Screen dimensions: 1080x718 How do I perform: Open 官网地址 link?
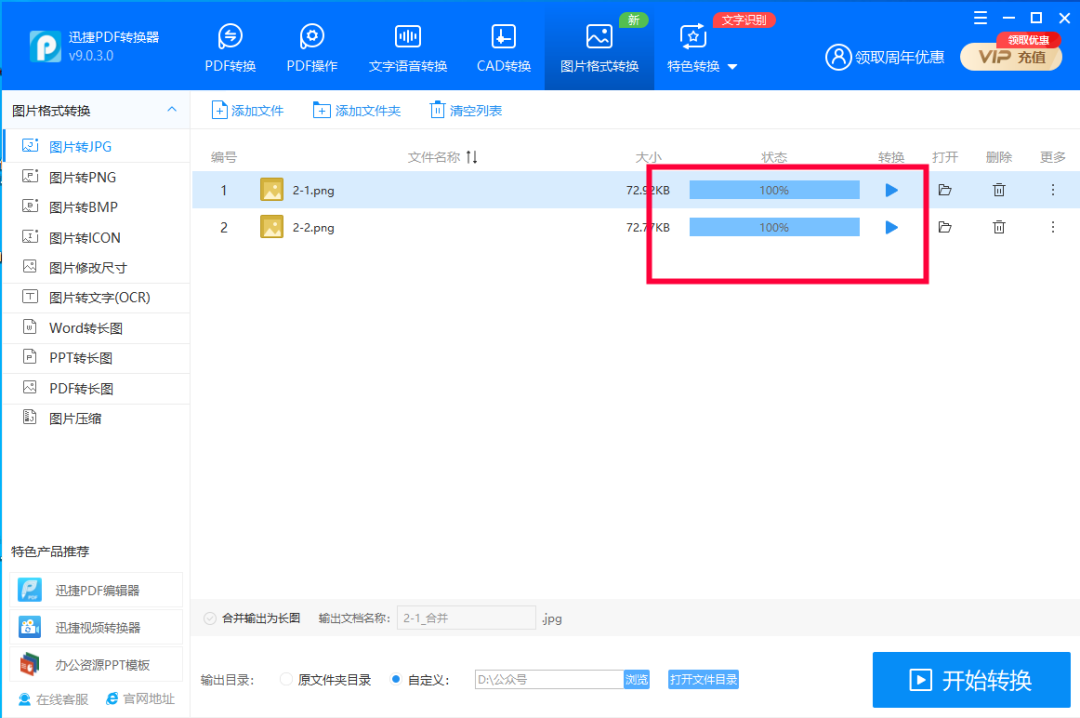[141, 699]
